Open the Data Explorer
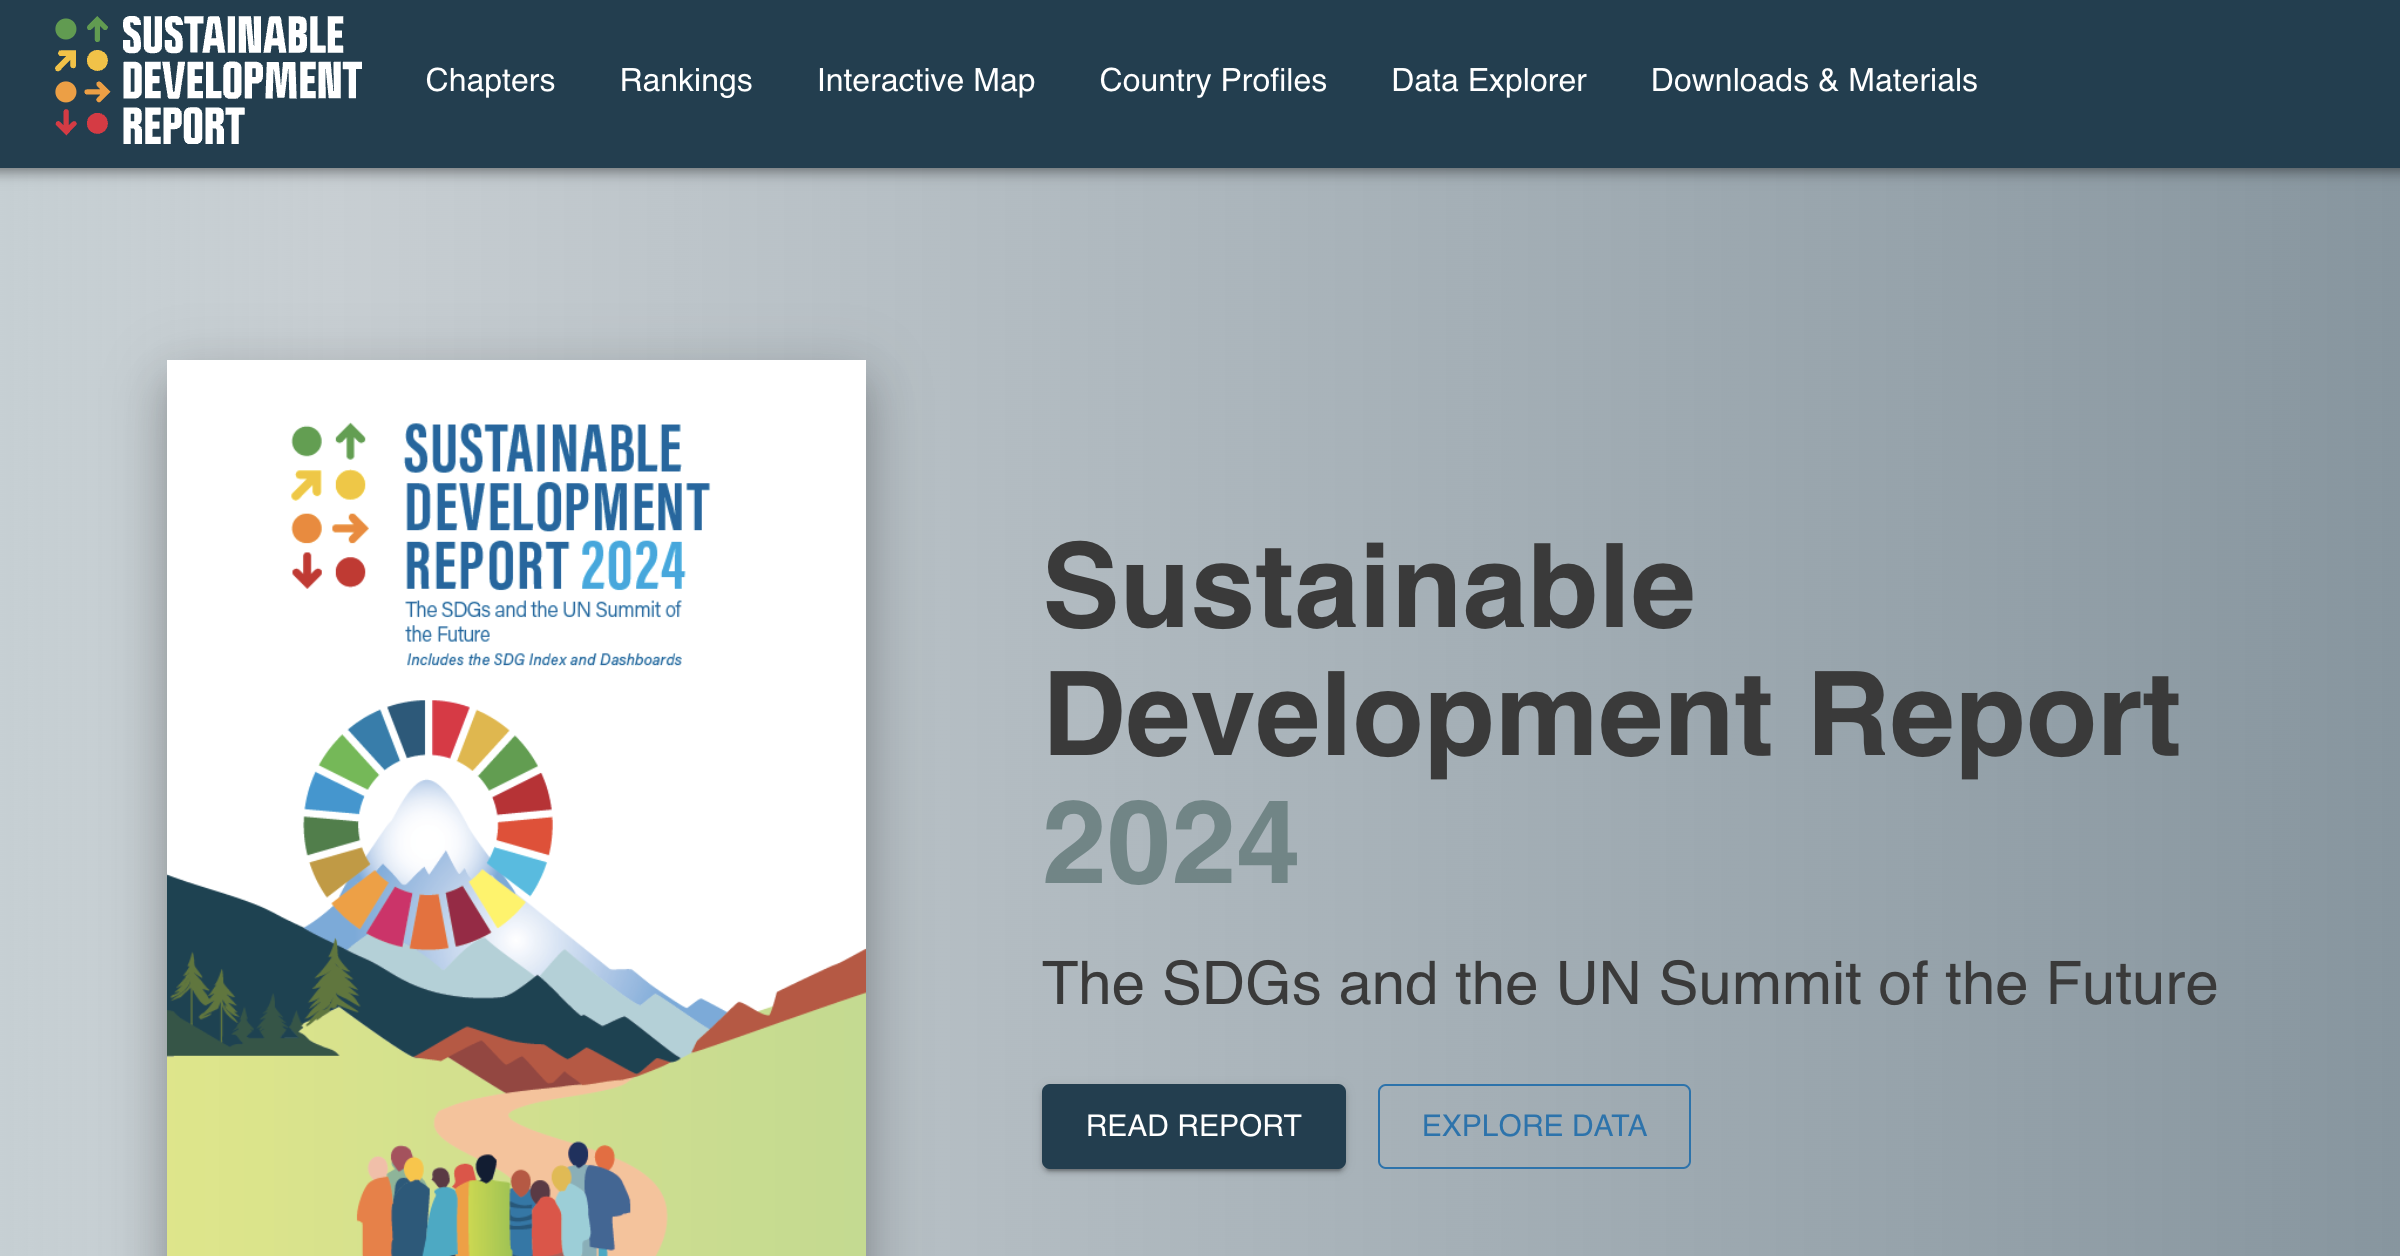Image resolution: width=2400 pixels, height=1256 pixels. point(1489,80)
